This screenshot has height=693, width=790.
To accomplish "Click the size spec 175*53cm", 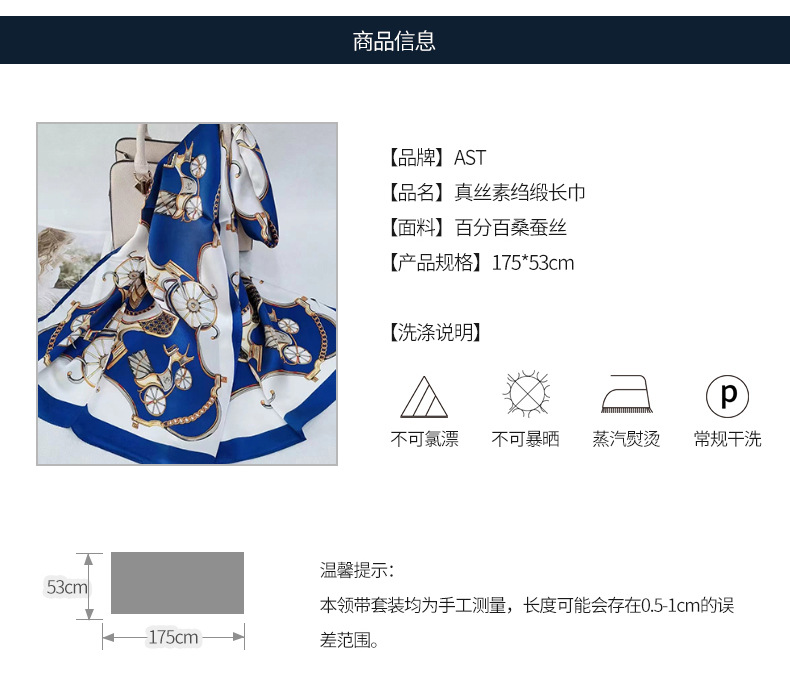I will click(533, 263).
